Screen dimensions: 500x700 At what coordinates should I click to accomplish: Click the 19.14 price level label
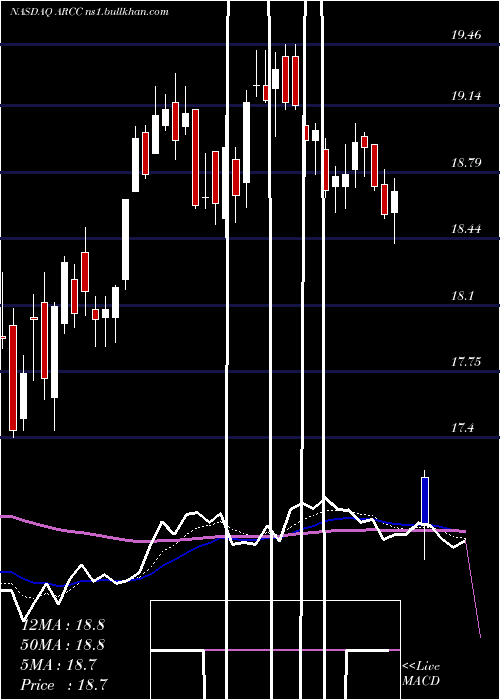[466, 96]
